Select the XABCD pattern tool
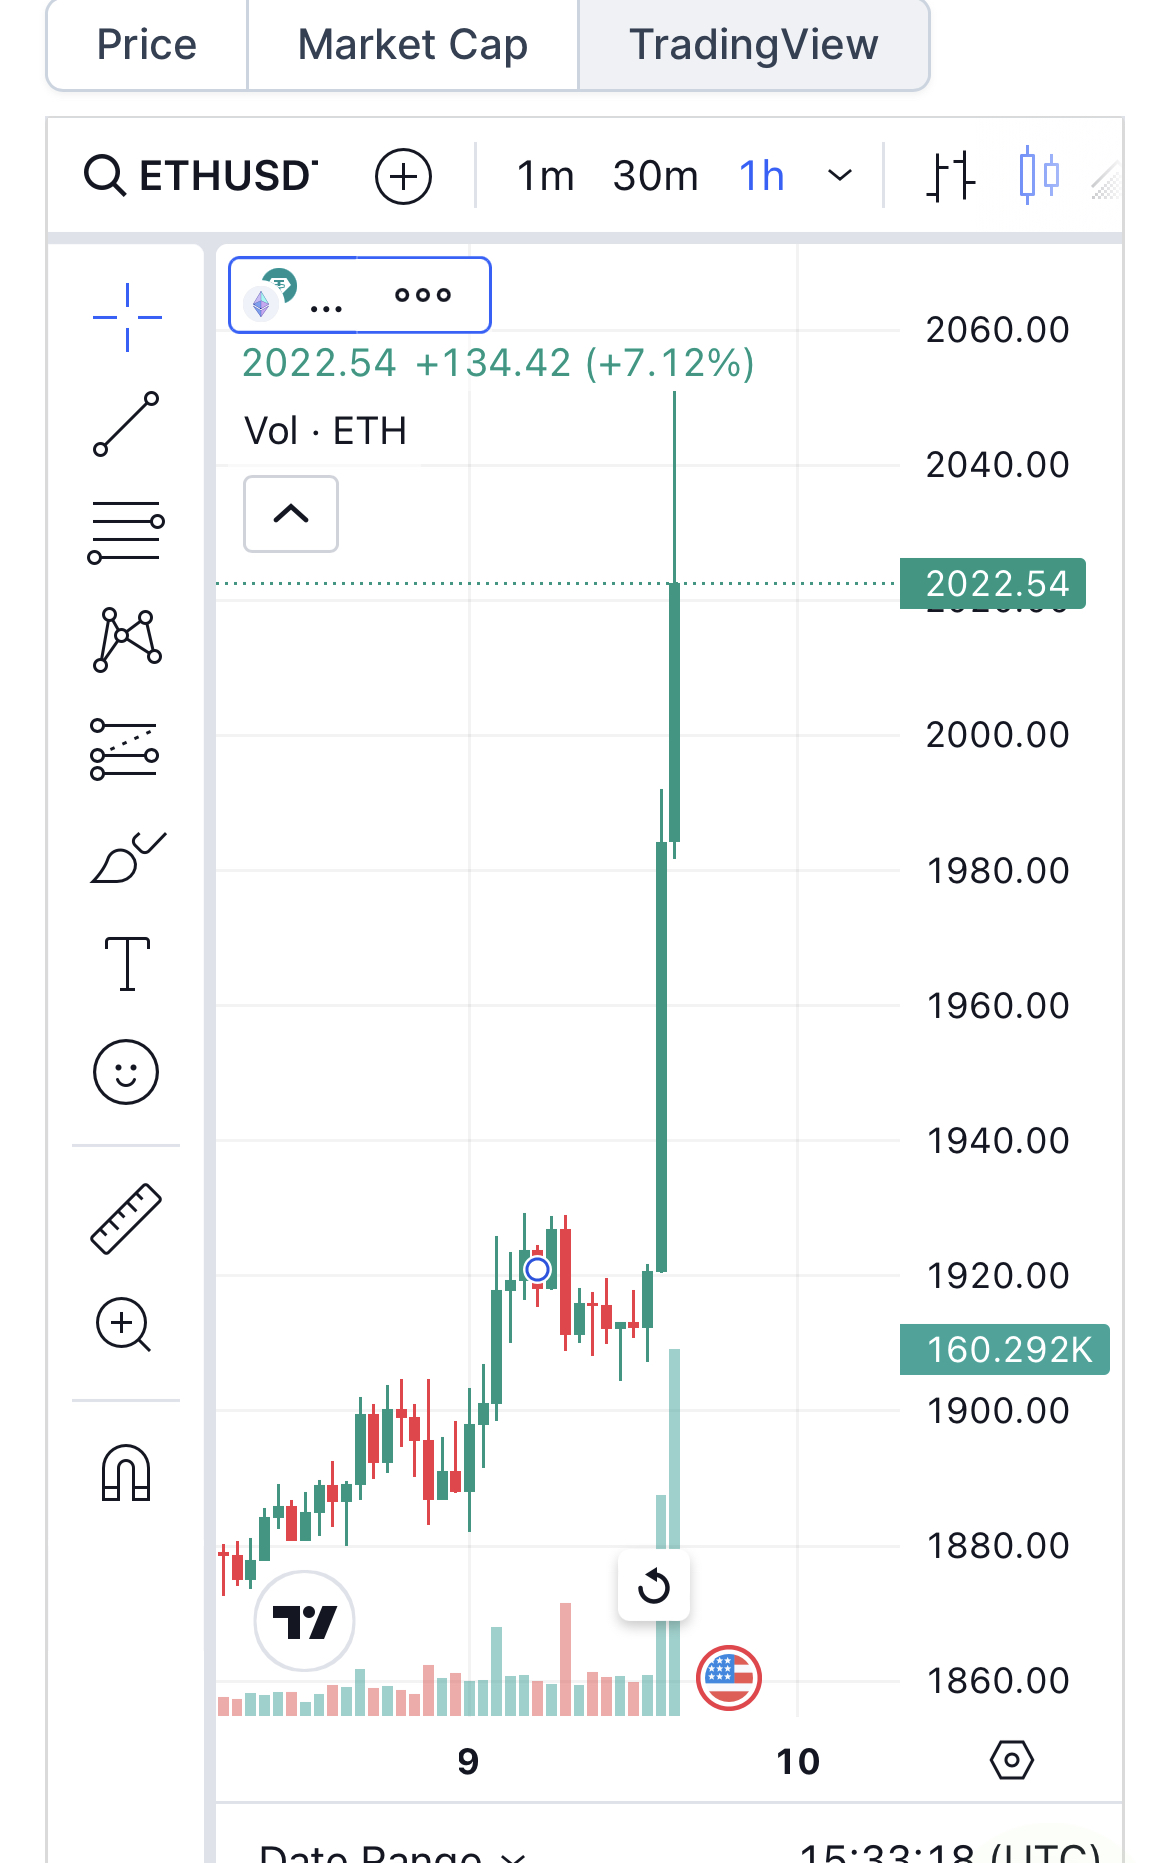Screen dimensions: 1170x1863 point(127,639)
